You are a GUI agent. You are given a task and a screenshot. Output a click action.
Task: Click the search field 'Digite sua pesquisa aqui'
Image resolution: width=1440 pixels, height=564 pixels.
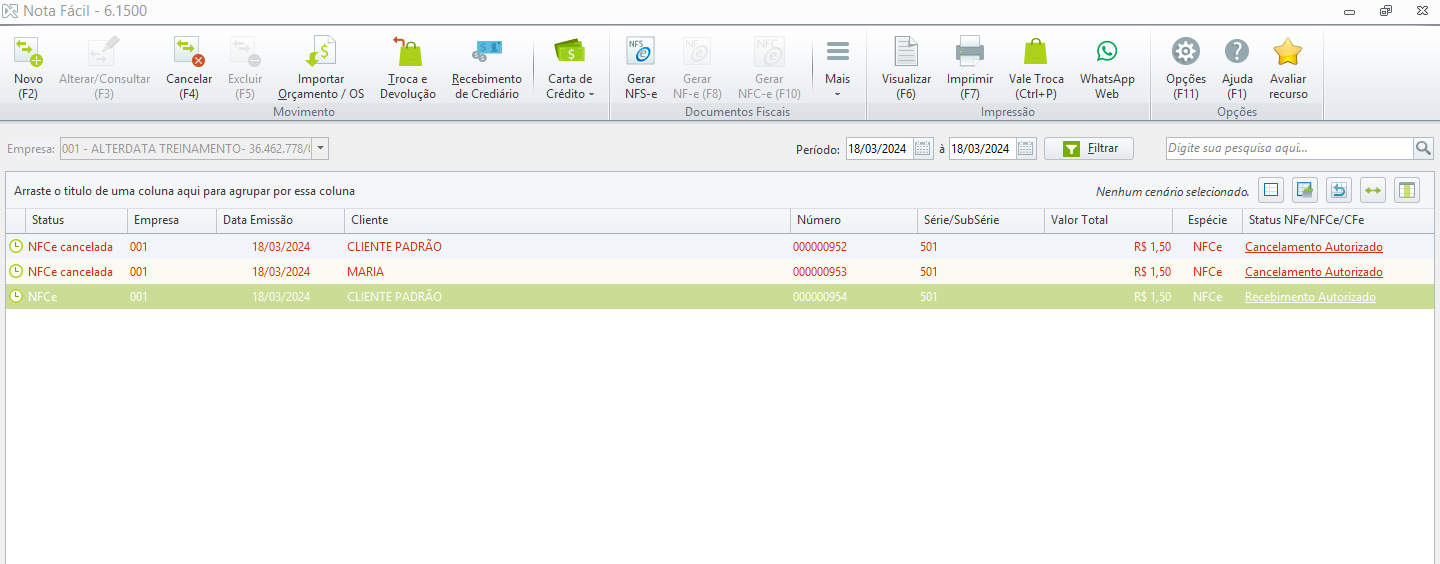(1289, 148)
